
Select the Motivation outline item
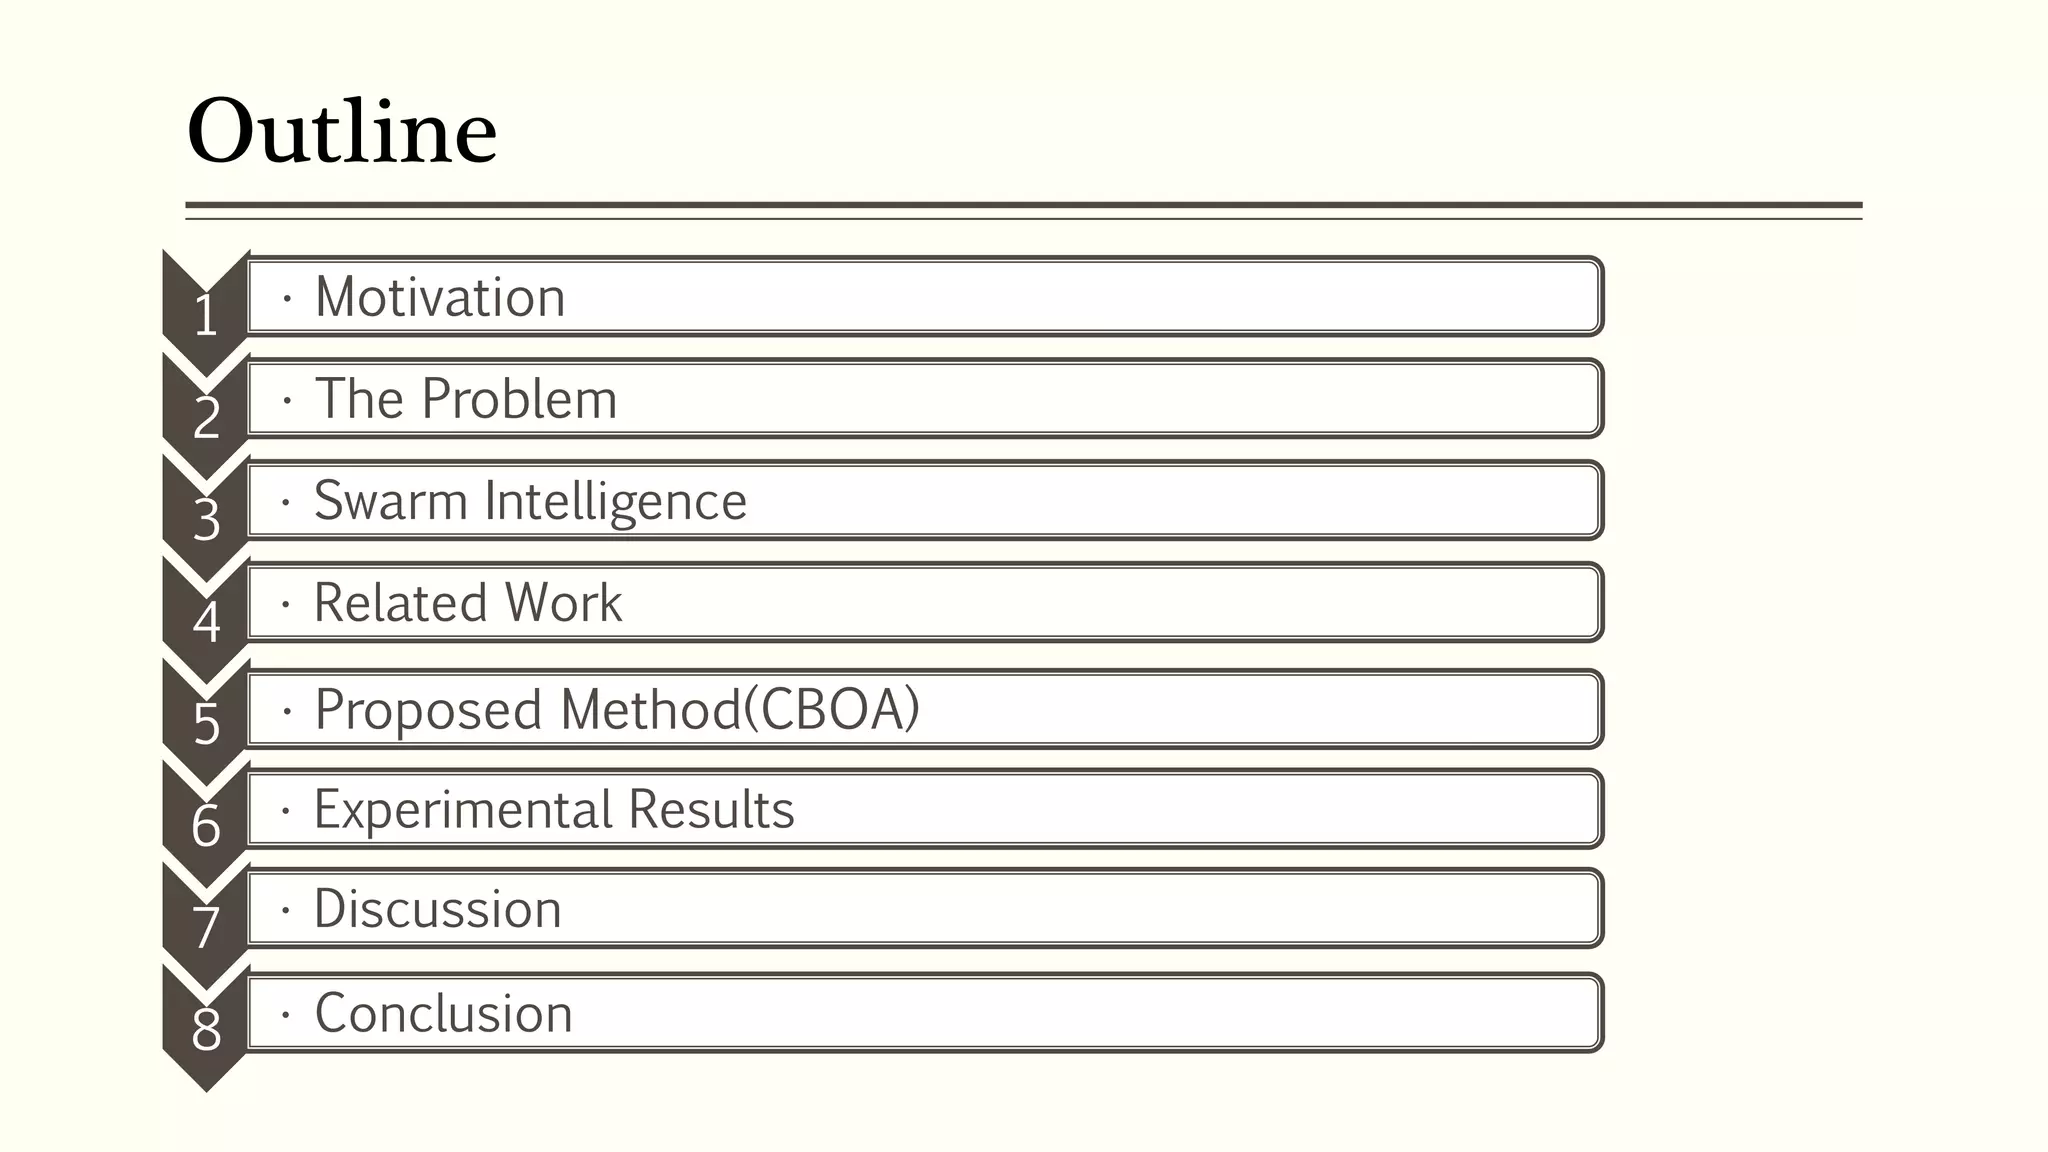[925, 296]
